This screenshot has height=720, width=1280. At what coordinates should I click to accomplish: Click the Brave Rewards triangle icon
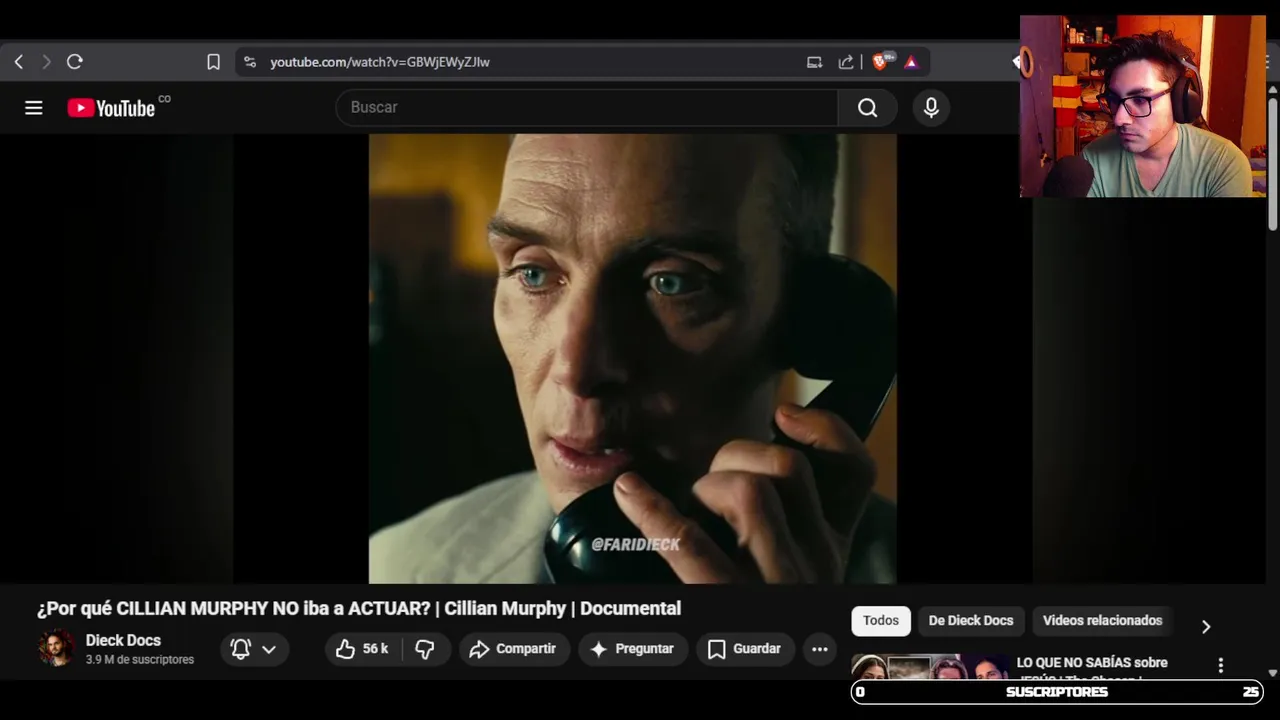click(911, 62)
